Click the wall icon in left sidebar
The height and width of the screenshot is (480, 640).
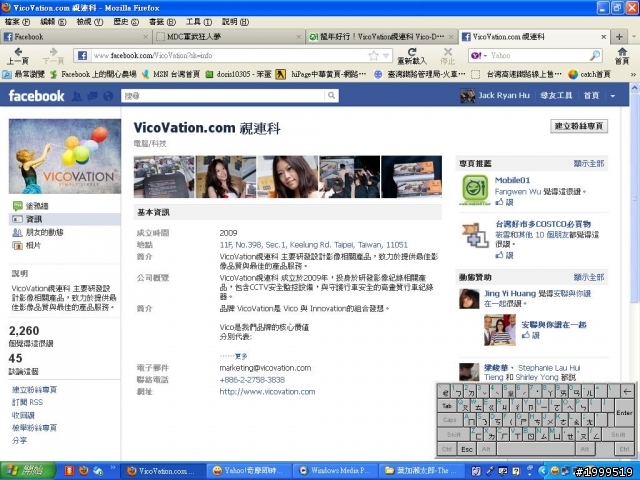(x=17, y=206)
